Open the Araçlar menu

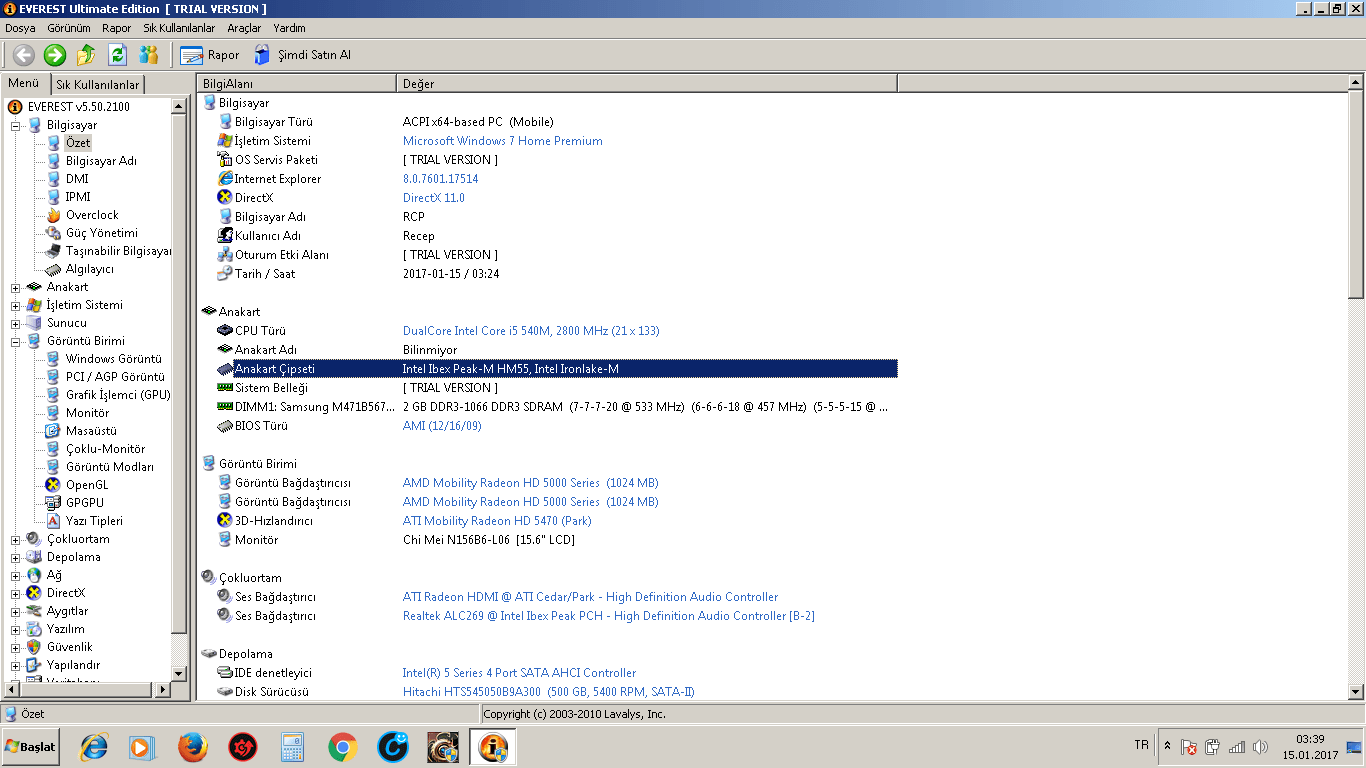click(x=244, y=28)
